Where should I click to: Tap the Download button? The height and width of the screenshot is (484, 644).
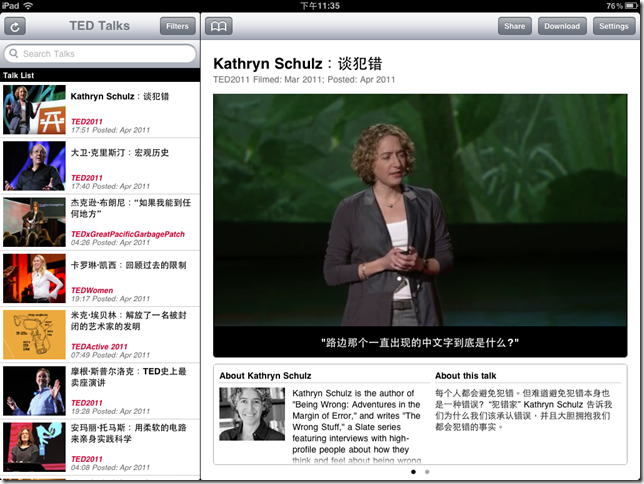pyautogui.click(x=562, y=26)
